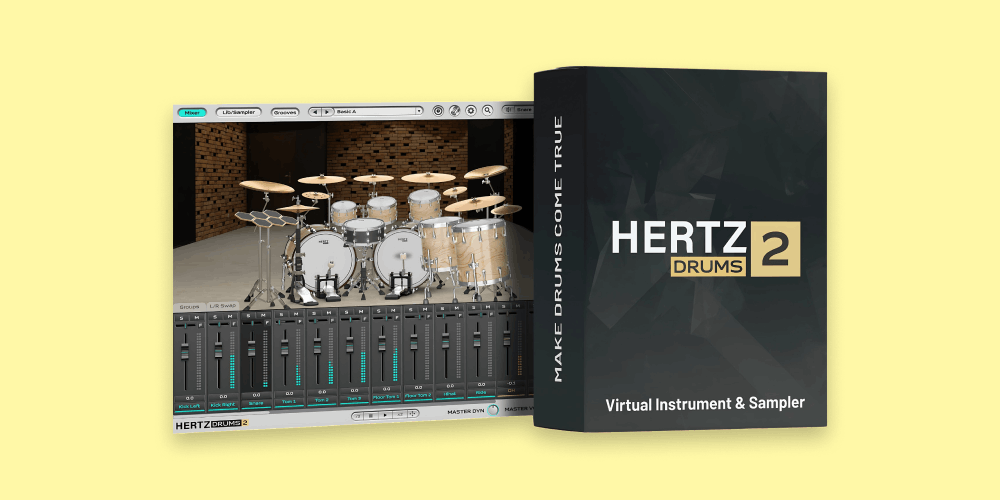Select the Groups tab above mixer

[189, 307]
